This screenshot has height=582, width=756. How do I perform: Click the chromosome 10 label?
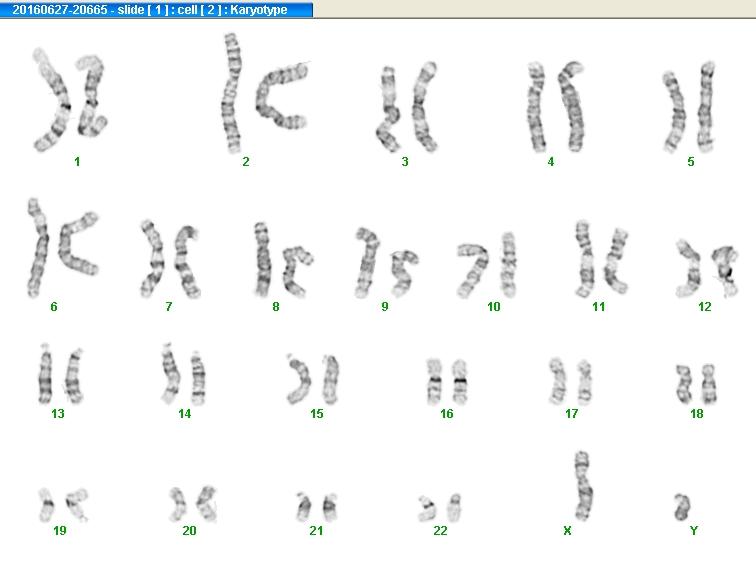pos(494,307)
